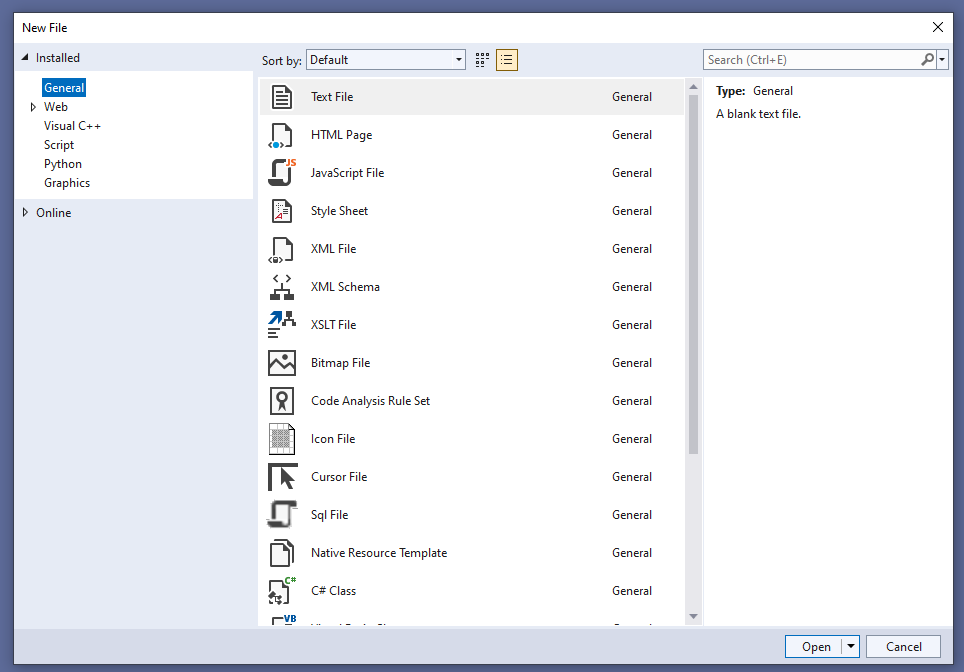
Task: Click the General type of Sql File row
Action: click(631, 515)
